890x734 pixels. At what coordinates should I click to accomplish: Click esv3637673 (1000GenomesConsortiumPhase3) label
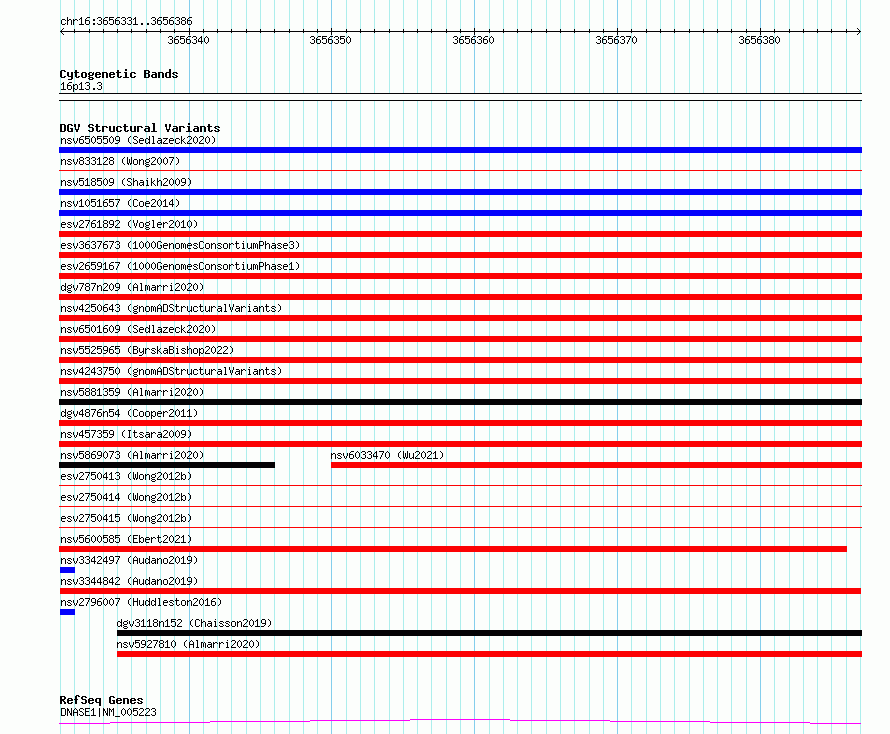[180, 245]
